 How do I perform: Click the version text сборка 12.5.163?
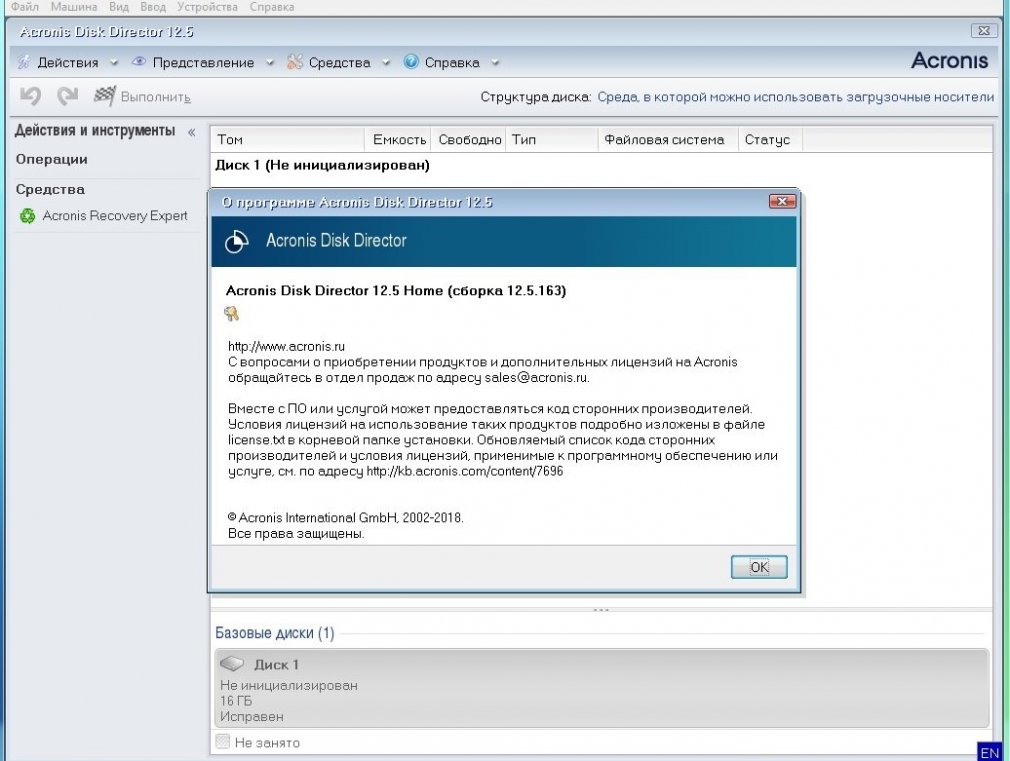506,291
